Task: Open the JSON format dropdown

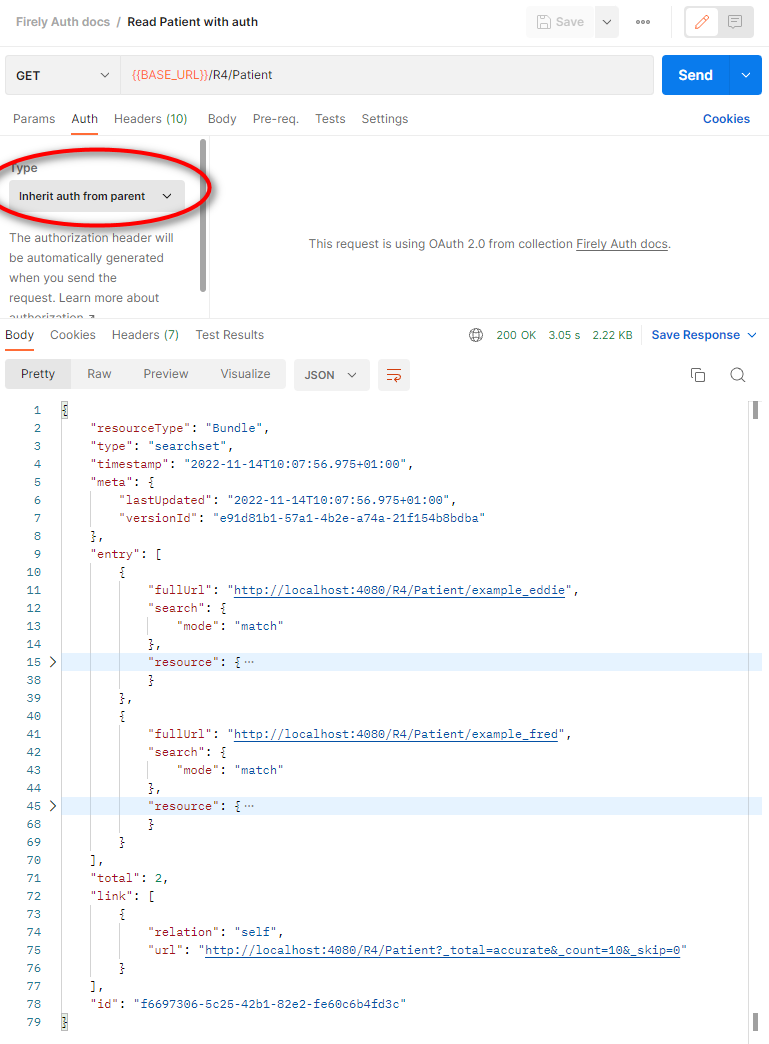Action: (x=331, y=375)
